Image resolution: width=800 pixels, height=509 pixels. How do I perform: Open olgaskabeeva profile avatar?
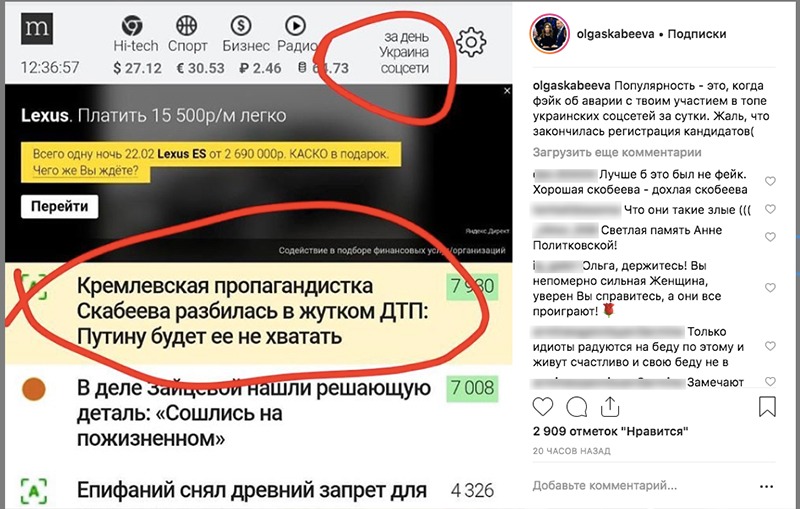(x=549, y=34)
